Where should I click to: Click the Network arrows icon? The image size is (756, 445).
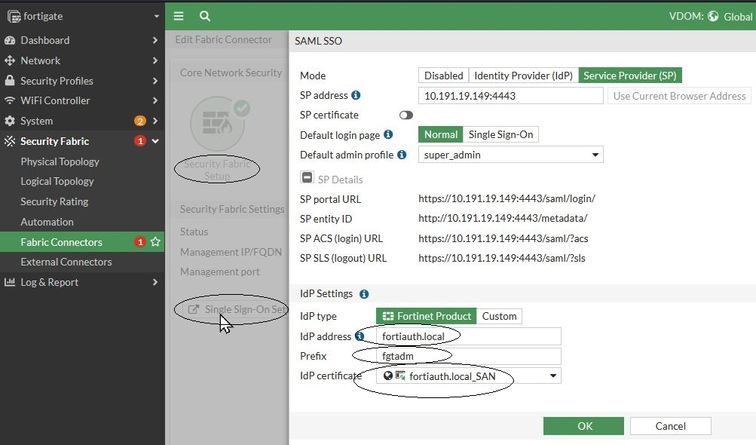(x=10, y=61)
